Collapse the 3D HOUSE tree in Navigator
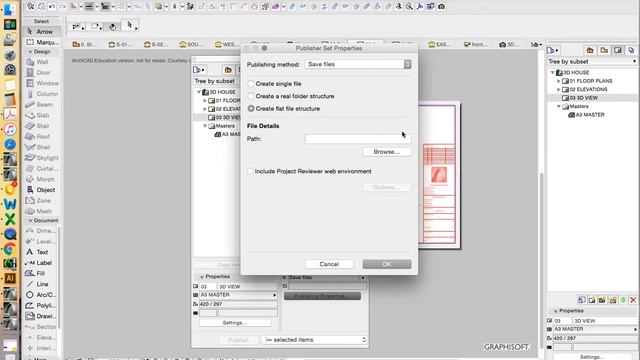 [x=553, y=72]
